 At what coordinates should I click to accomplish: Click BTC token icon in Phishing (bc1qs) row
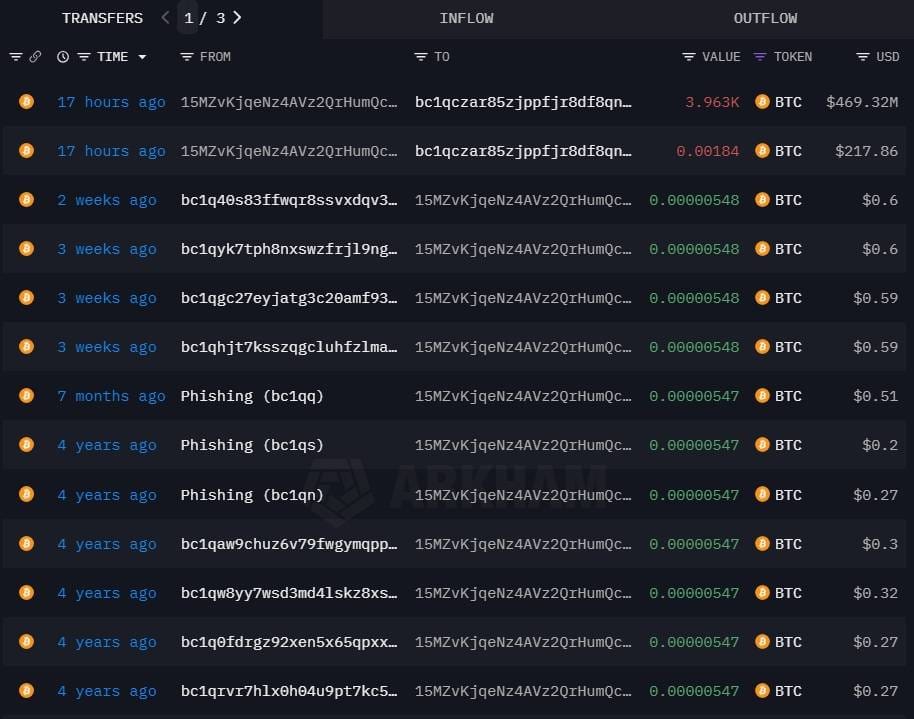762,445
